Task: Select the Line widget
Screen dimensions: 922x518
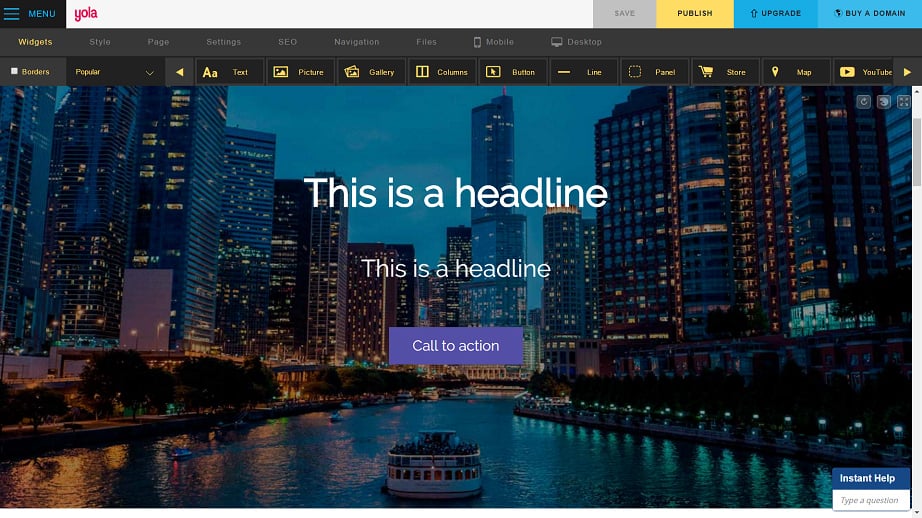Action: point(584,72)
